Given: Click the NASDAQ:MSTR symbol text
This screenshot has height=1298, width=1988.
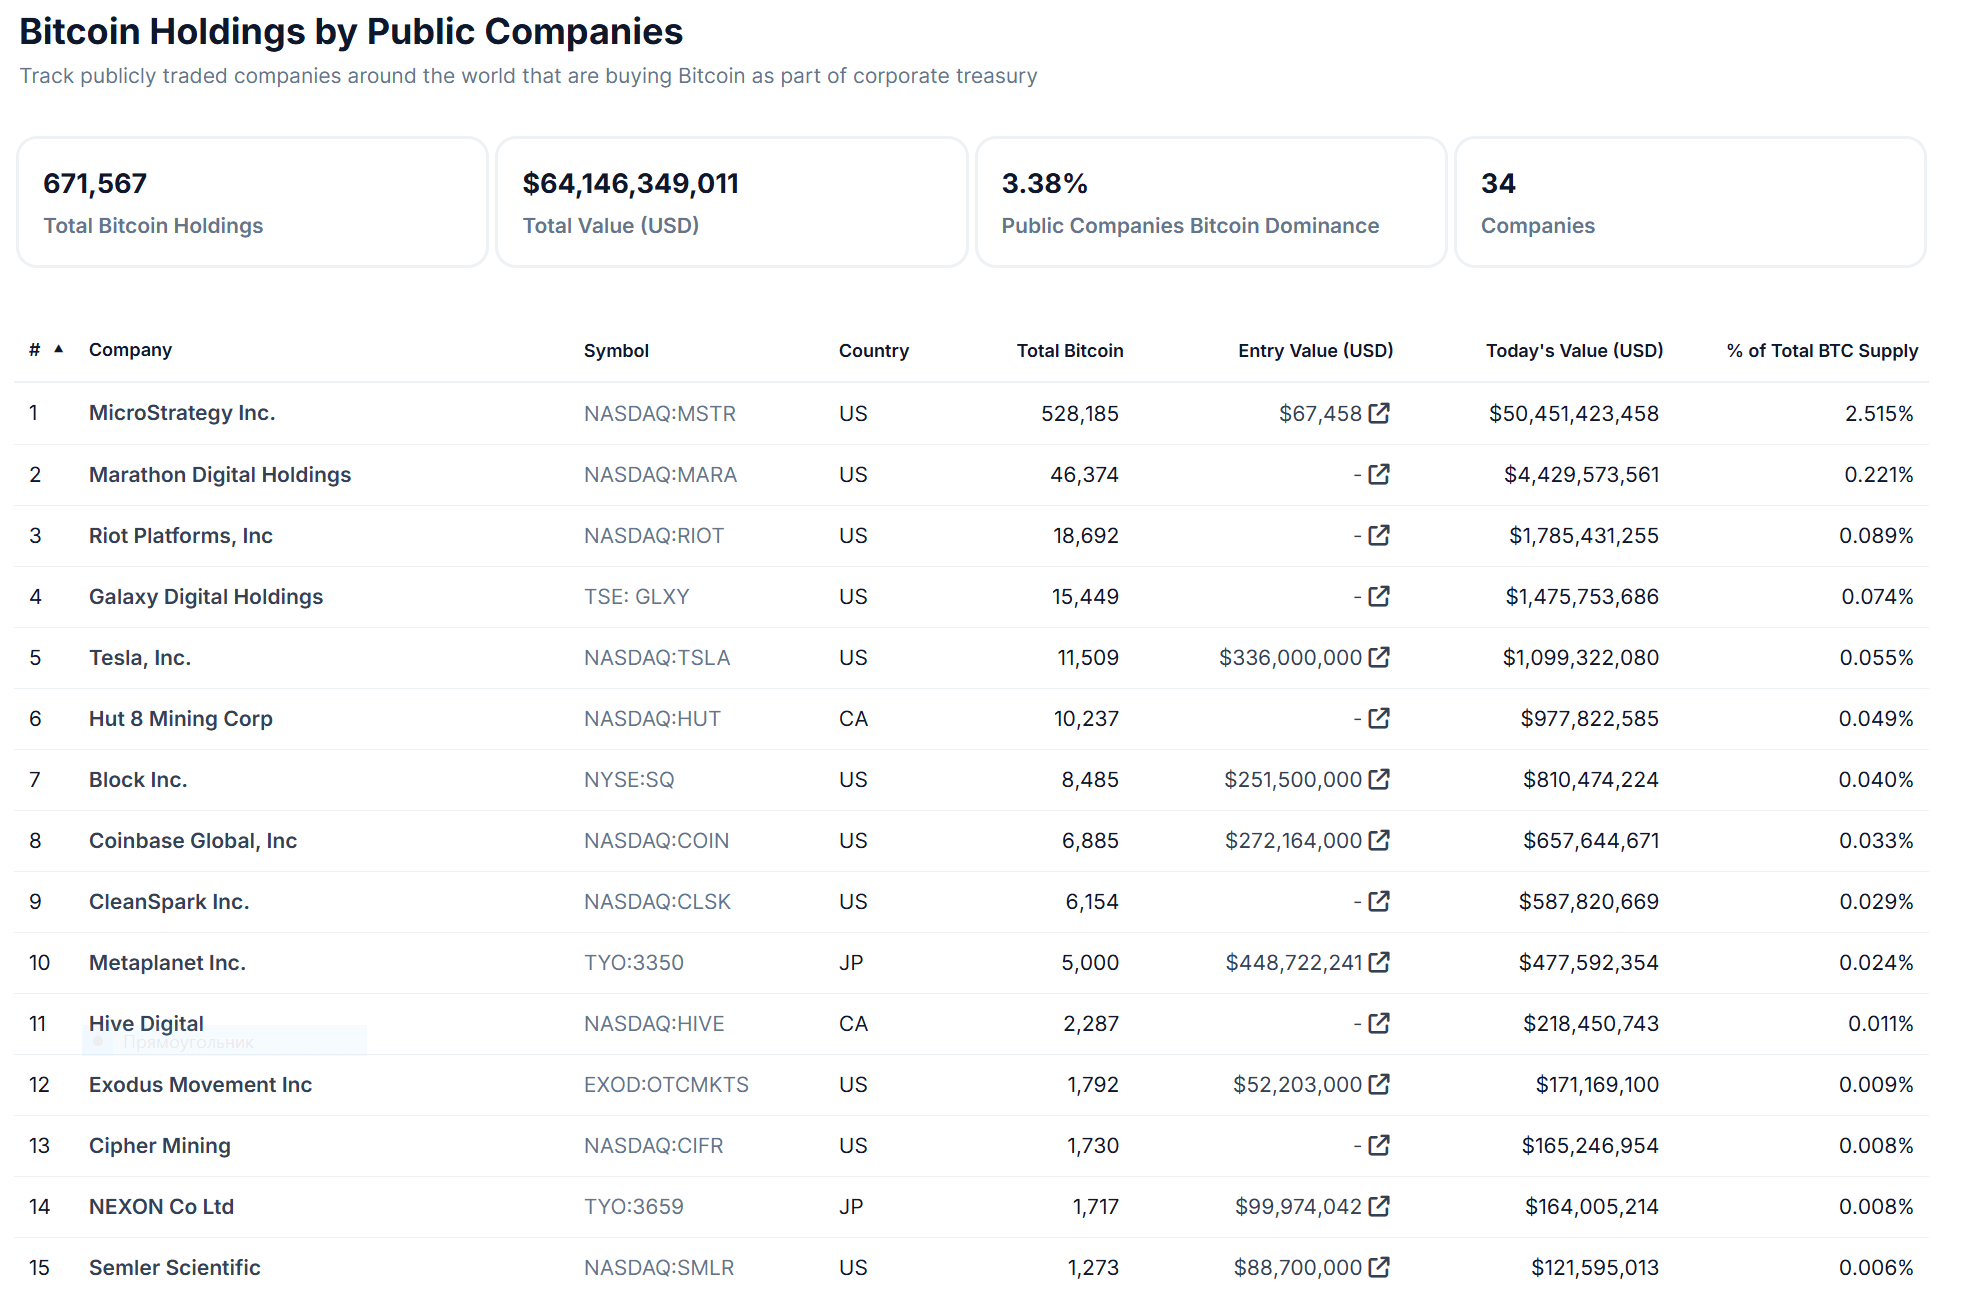Looking at the screenshot, I should click(660, 414).
